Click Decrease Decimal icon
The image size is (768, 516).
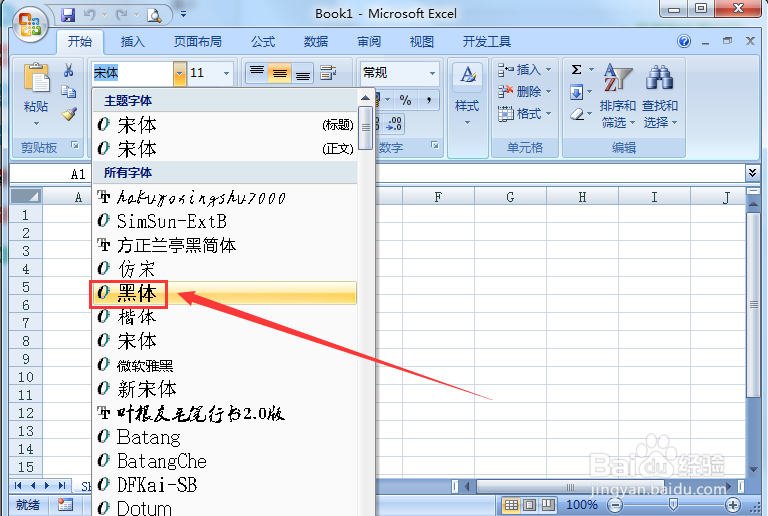pyautogui.click(x=394, y=124)
